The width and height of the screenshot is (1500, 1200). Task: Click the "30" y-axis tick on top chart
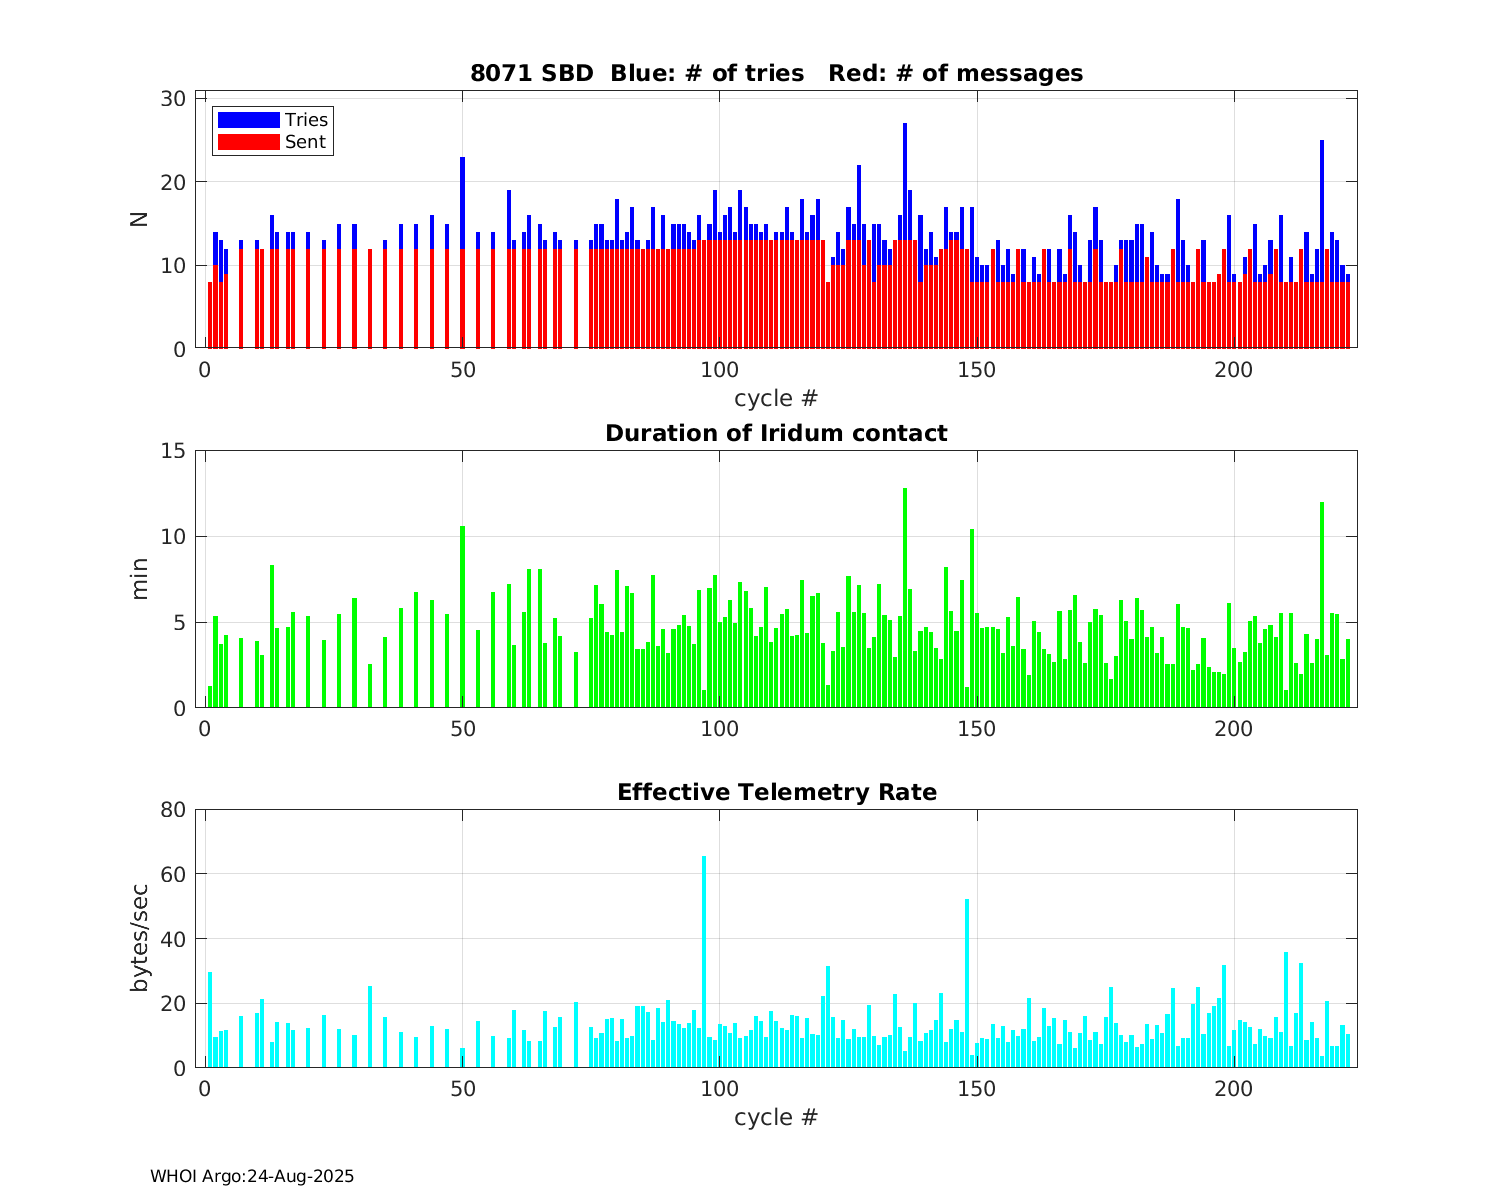(x=174, y=98)
